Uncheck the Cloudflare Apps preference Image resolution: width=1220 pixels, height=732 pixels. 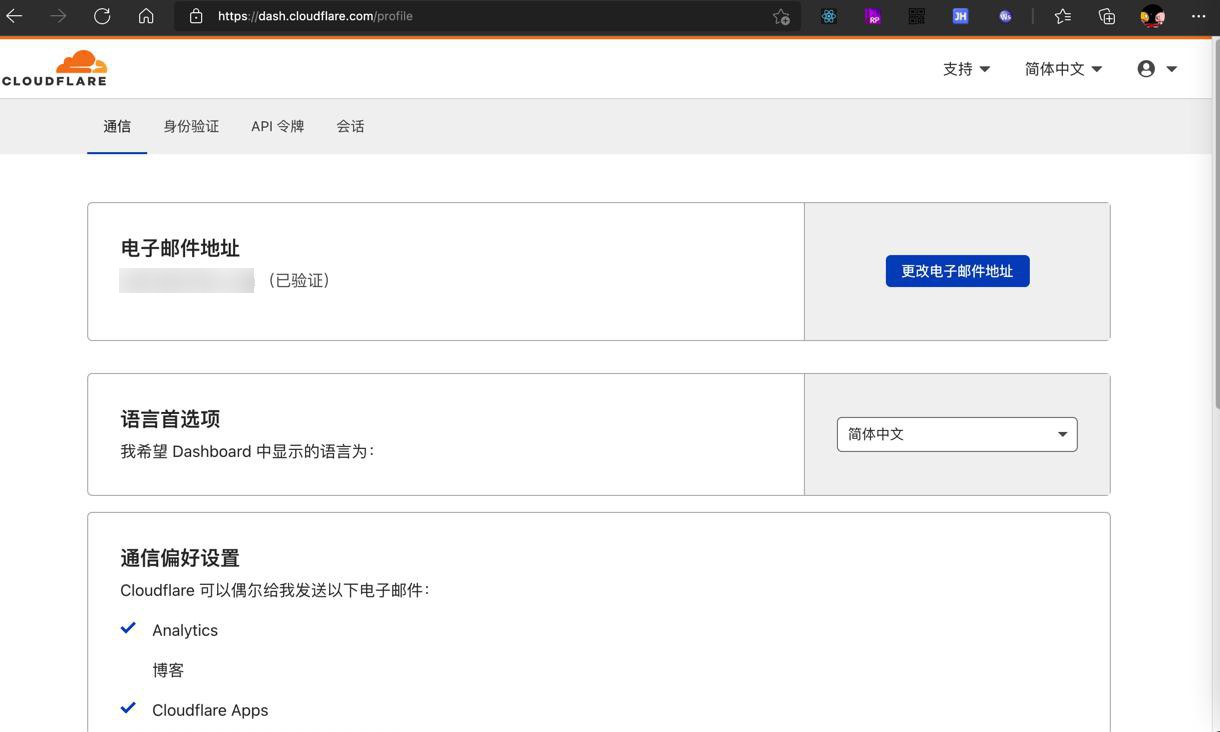[x=128, y=709]
